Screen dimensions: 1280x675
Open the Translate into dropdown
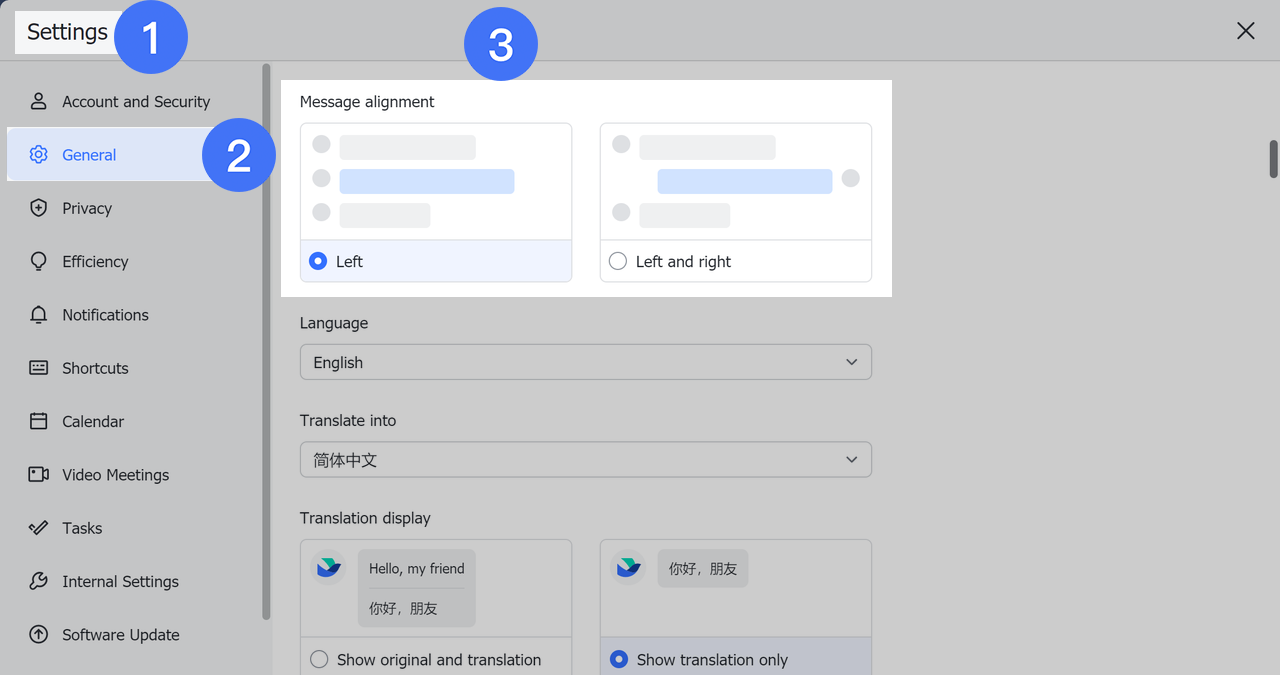click(585, 459)
